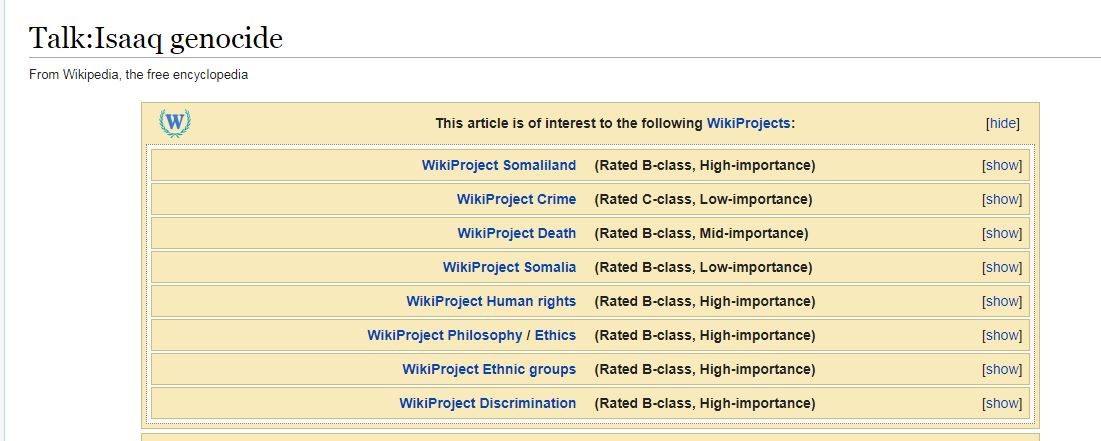Toggle show for WikiProject Human rights
Viewport: 1101px width, 441px height.
(1002, 301)
